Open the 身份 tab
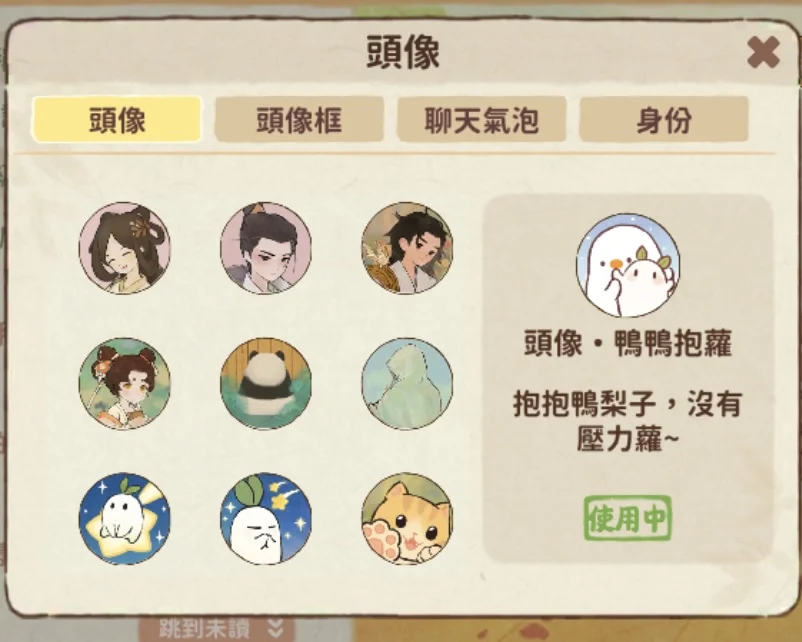802x642 pixels. coord(664,119)
